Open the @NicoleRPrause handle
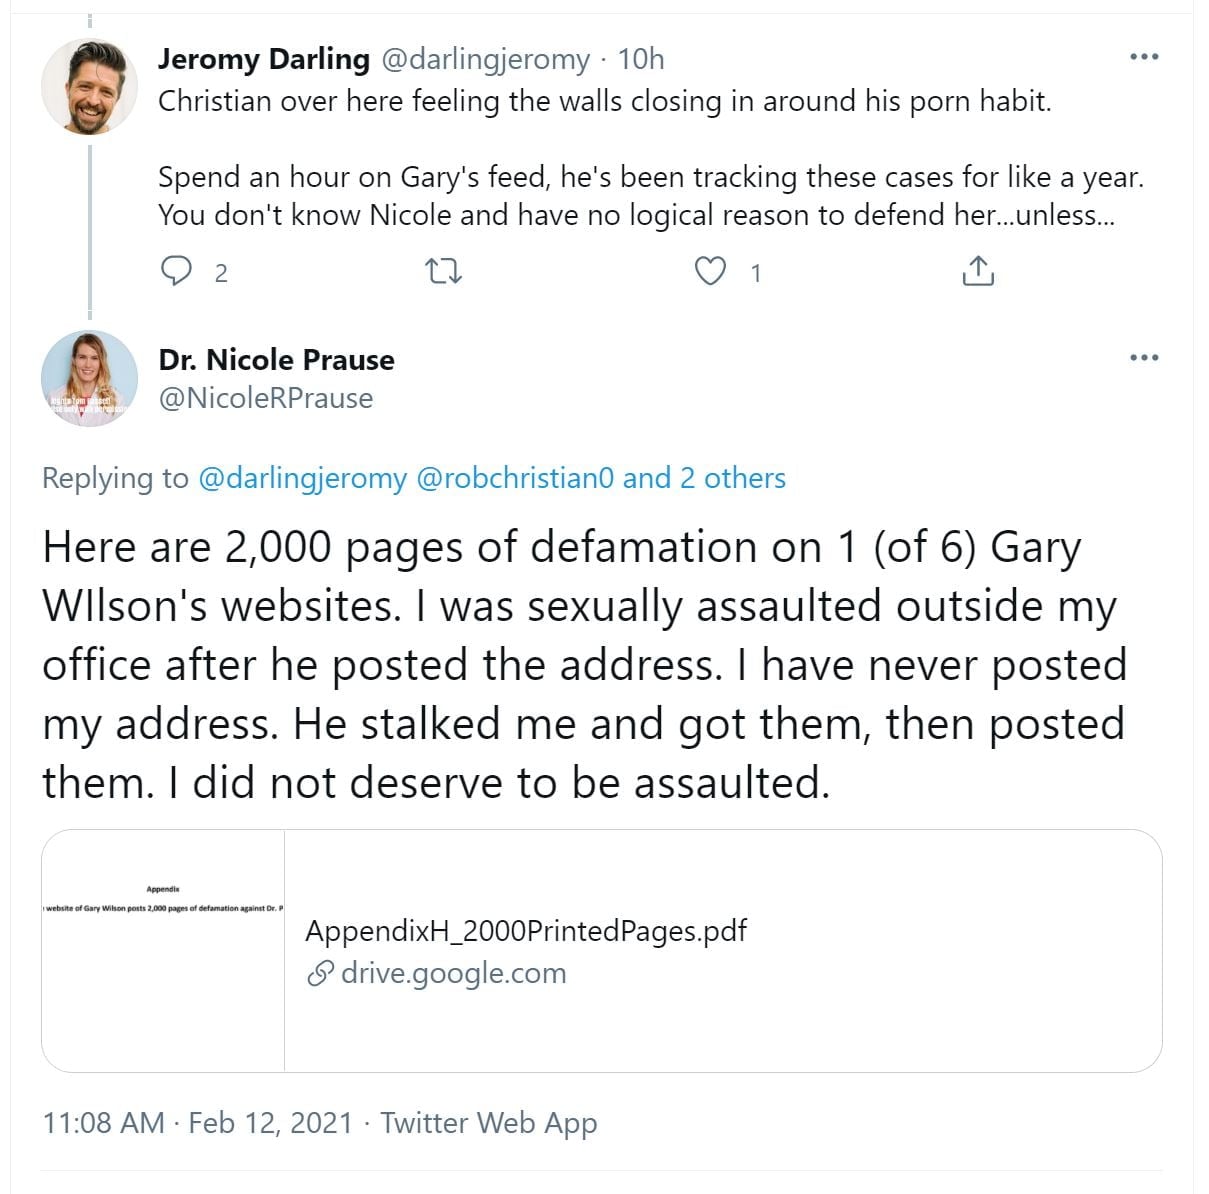 266,398
